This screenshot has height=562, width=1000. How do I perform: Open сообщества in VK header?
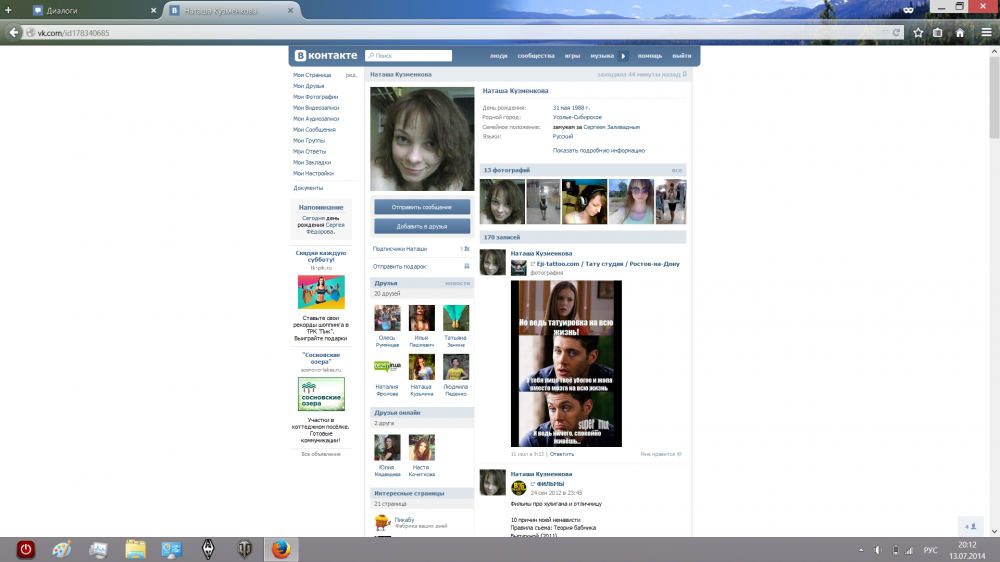coord(536,55)
